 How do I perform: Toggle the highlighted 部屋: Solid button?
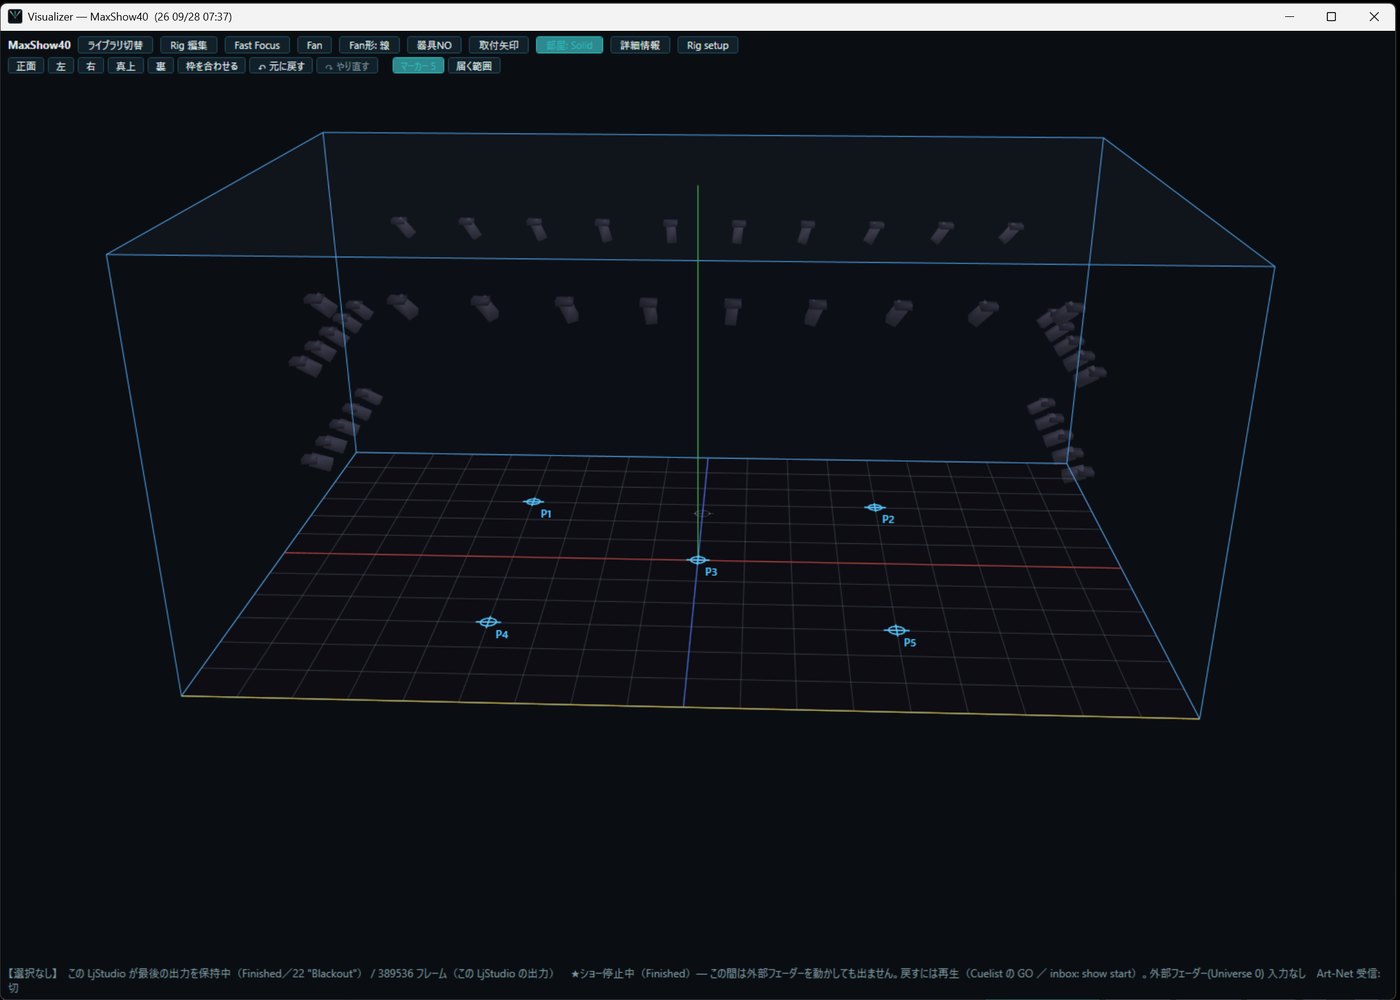(569, 45)
